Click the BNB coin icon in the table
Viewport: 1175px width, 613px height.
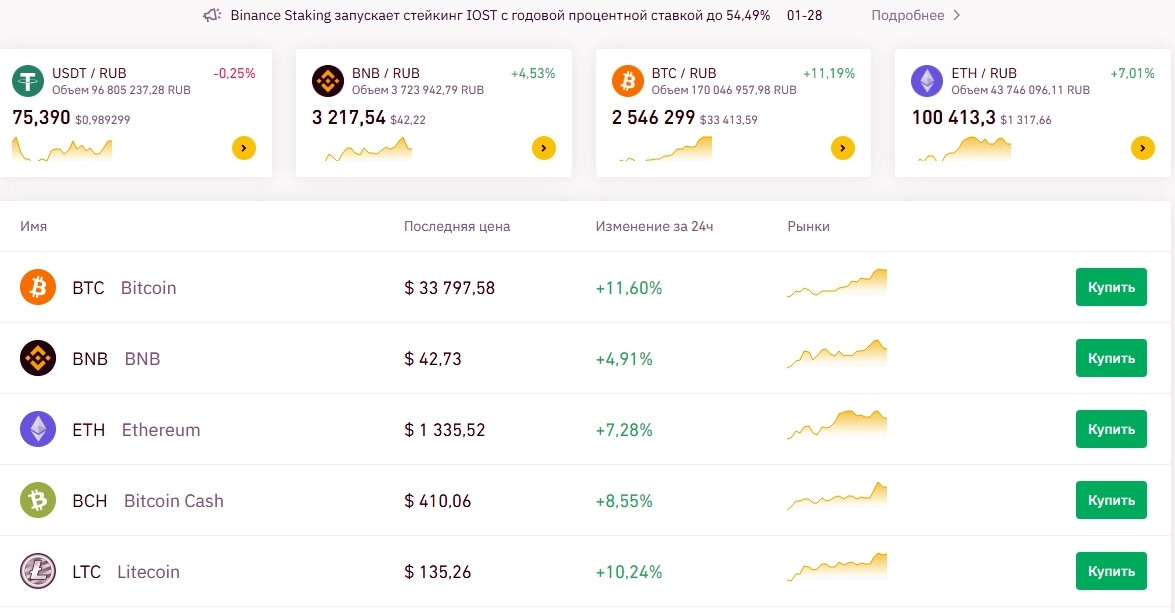pos(38,358)
